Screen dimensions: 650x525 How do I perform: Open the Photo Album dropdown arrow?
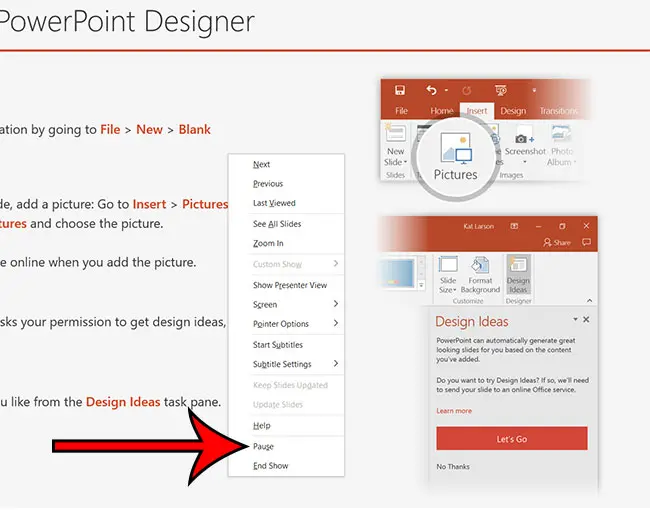click(x=575, y=162)
